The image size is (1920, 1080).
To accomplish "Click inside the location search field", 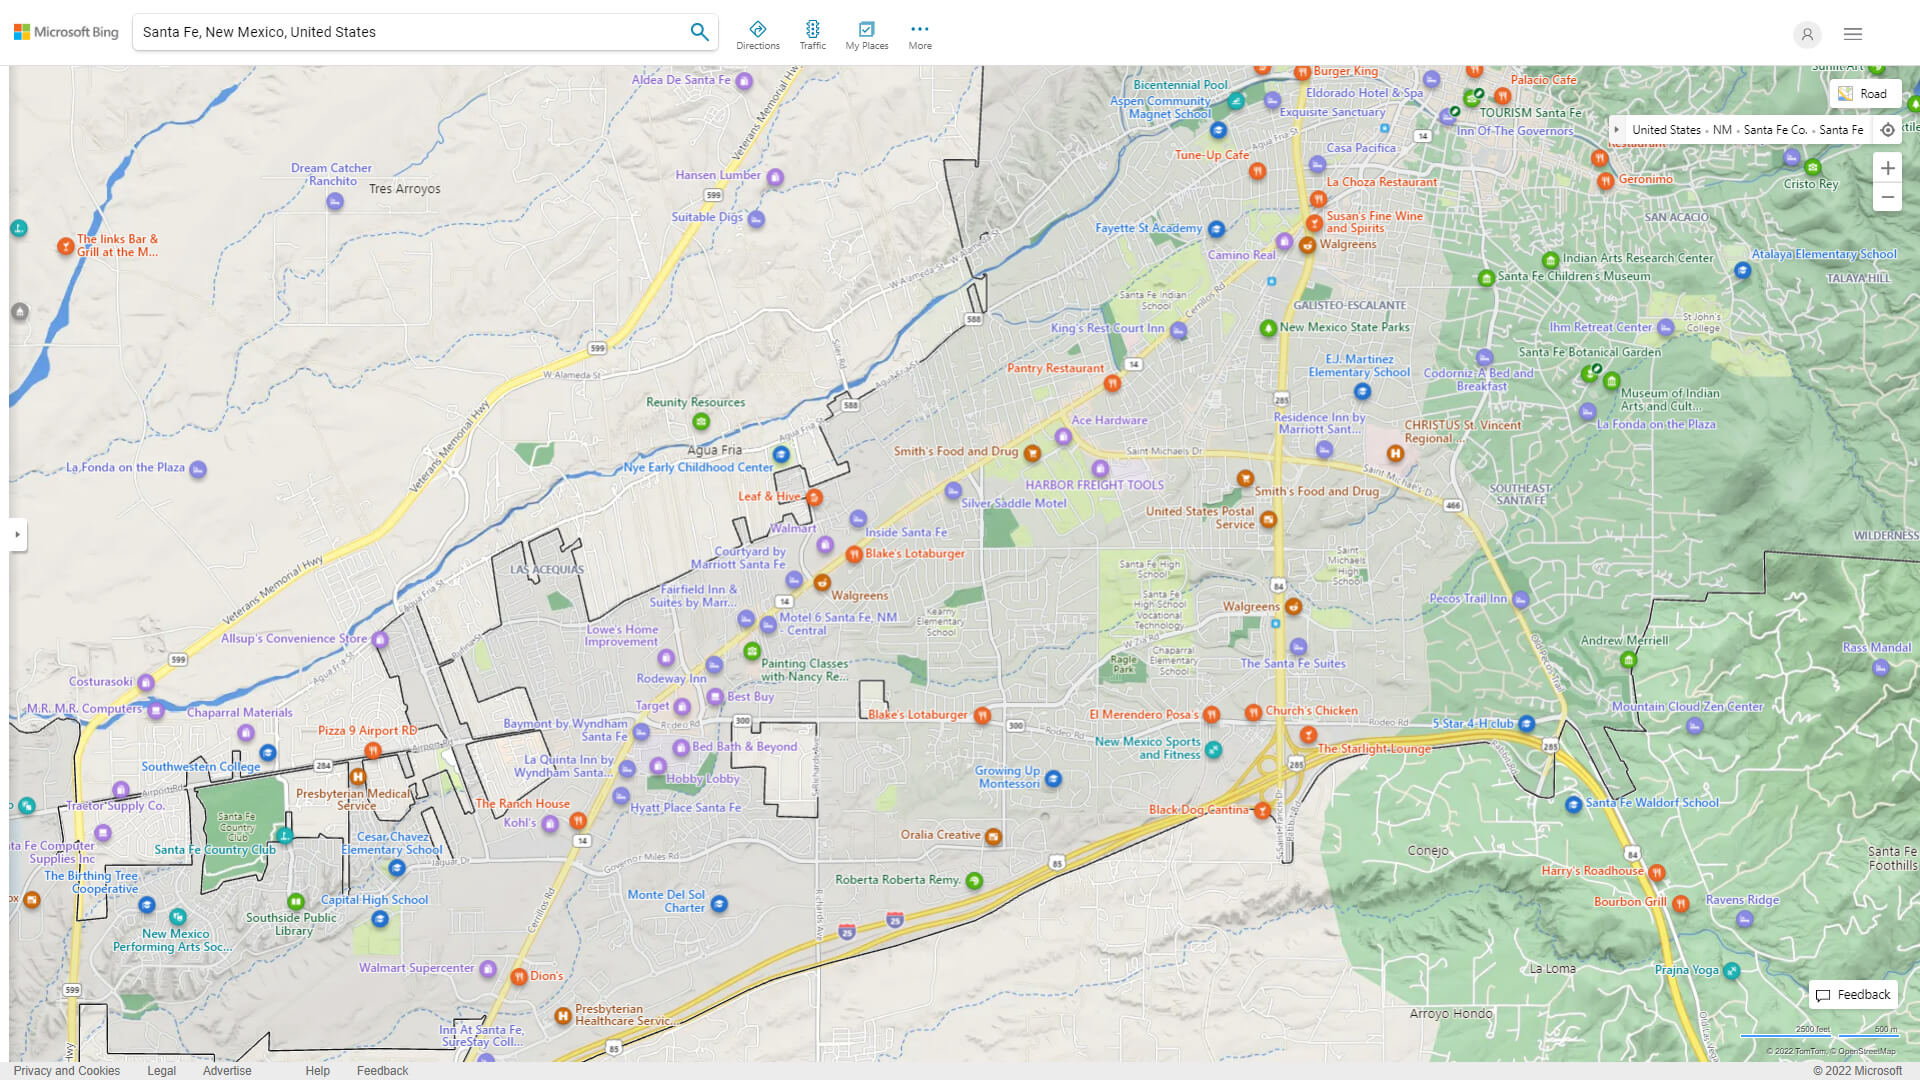I will pos(400,31).
